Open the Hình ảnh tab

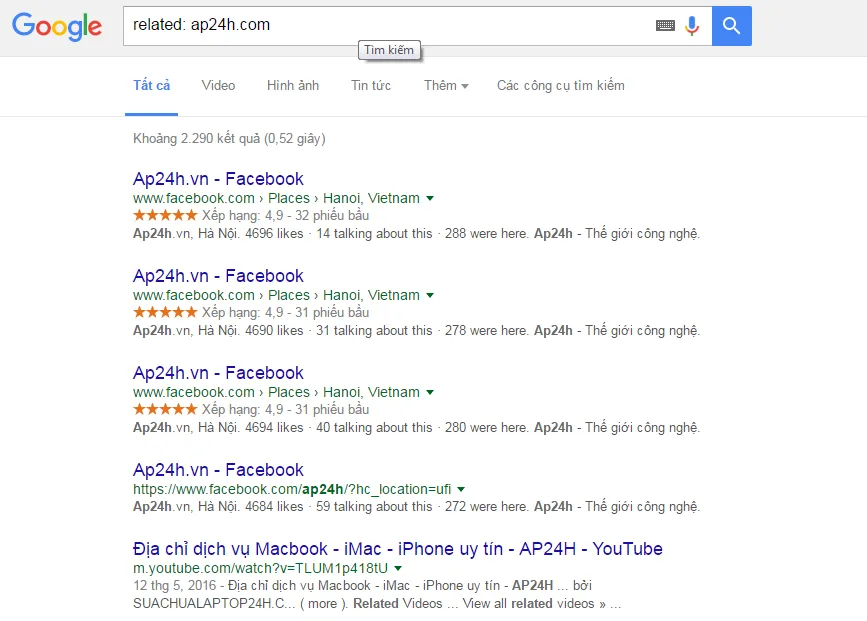293,86
